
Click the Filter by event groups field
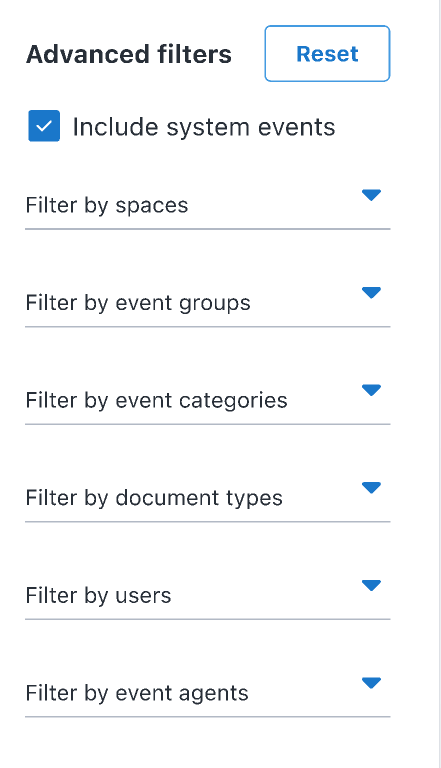[x=208, y=302]
